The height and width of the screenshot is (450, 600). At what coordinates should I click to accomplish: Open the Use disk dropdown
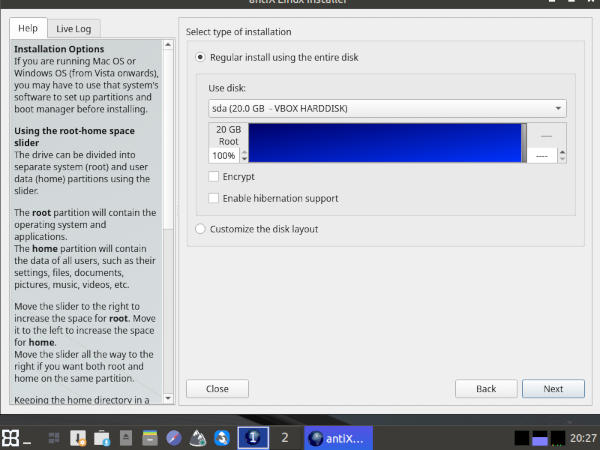(x=387, y=108)
